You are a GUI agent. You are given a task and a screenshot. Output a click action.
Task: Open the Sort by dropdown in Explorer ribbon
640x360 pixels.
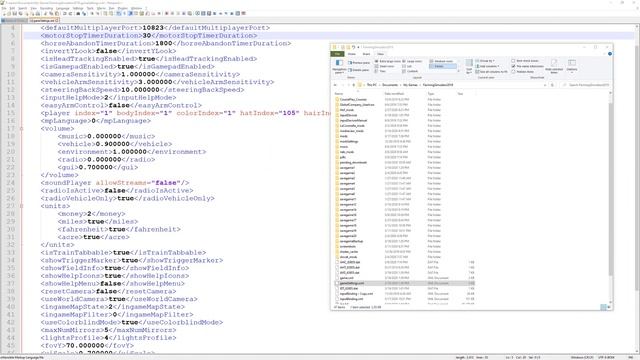click(469, 65)
